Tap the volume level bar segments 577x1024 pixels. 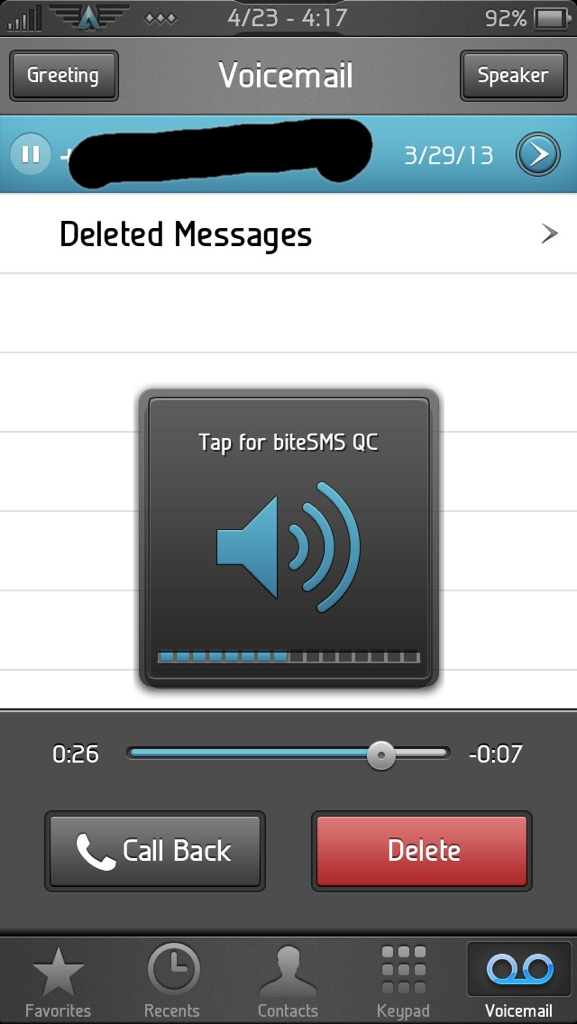tap(288, 656)
